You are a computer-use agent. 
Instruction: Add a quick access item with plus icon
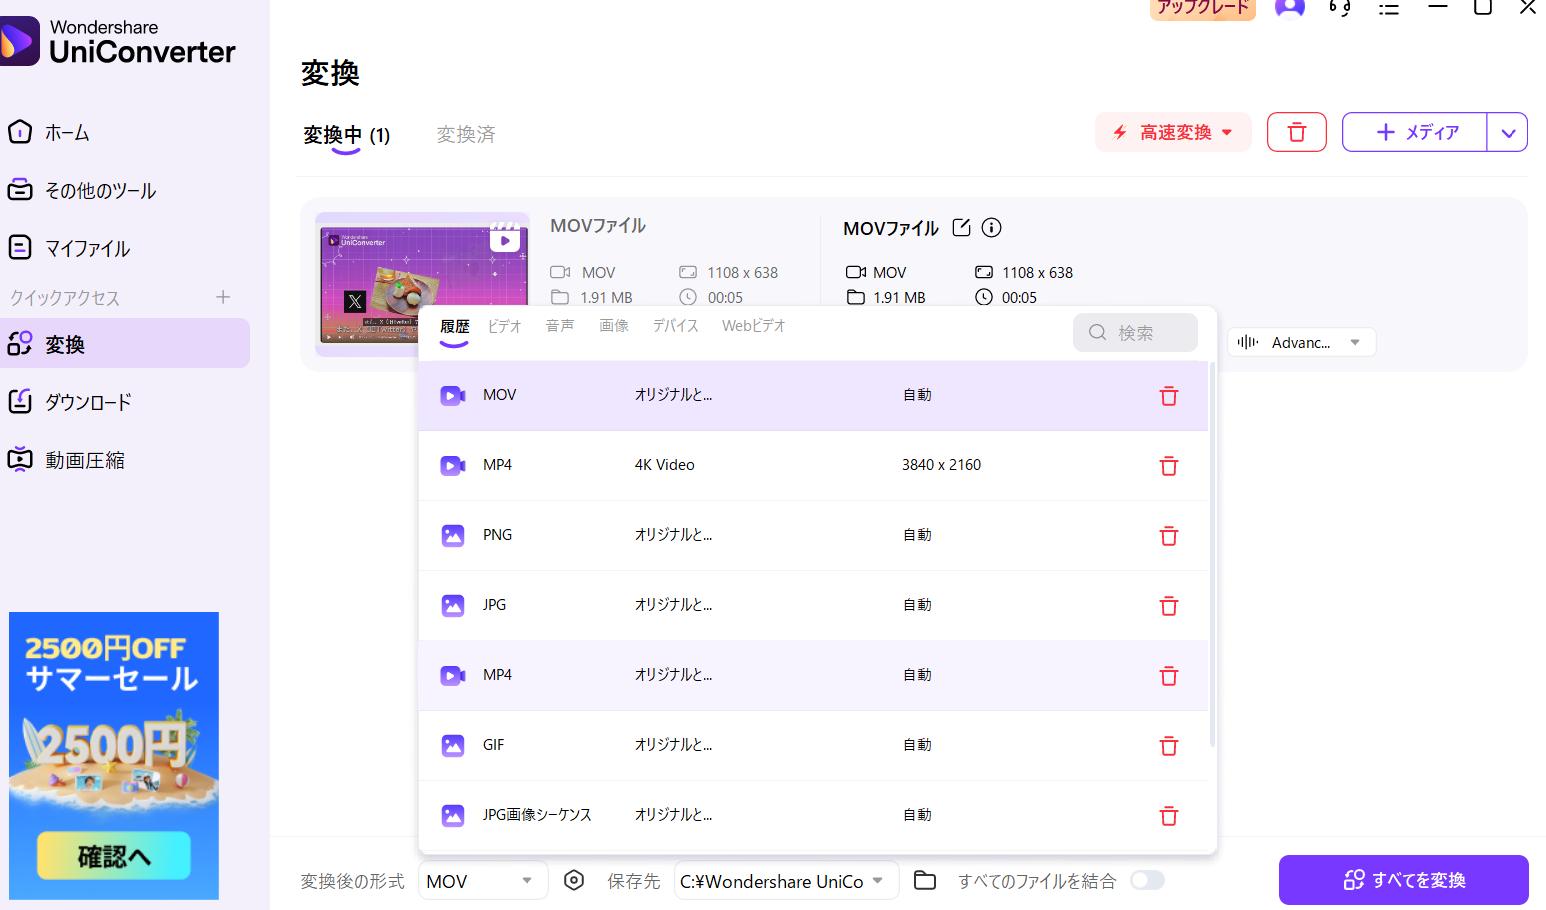[x=223, y=297]
